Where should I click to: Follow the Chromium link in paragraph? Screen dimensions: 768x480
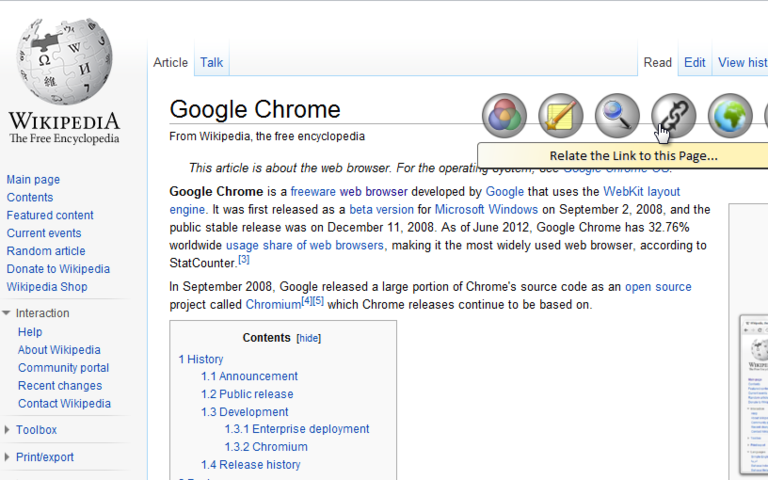point(273,304)
